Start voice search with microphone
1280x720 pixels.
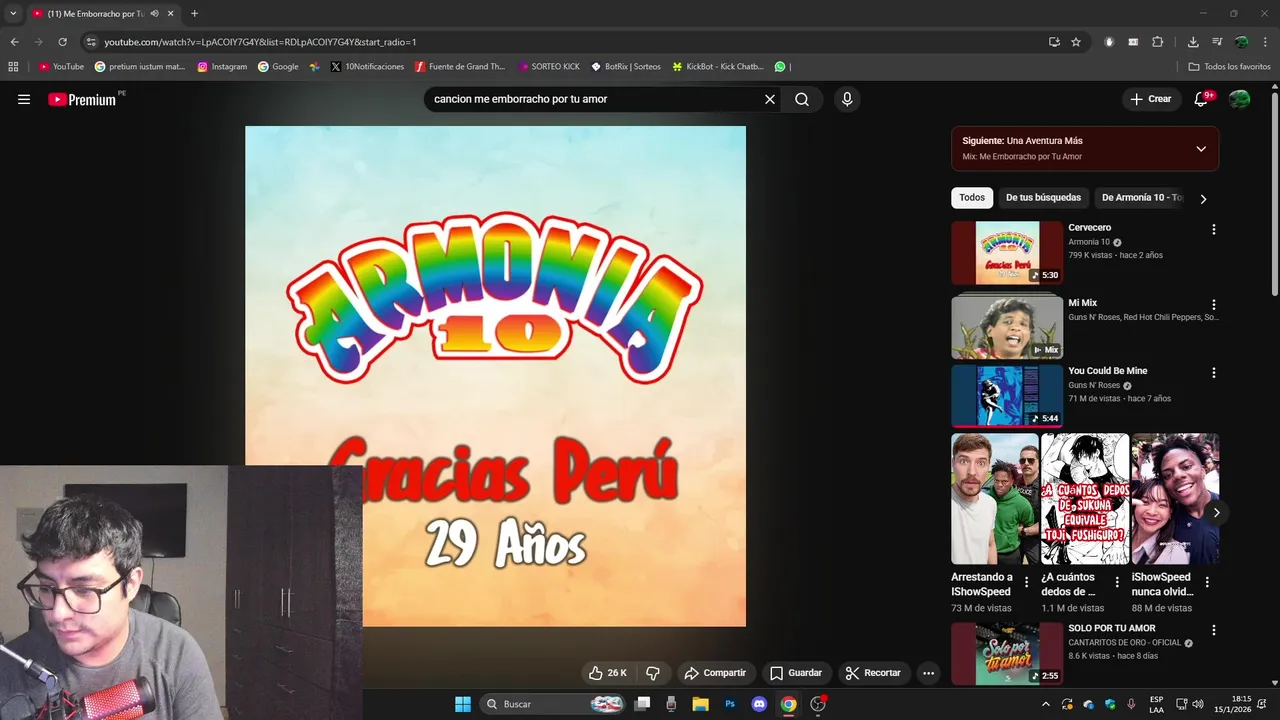click(x=847, y=99)
